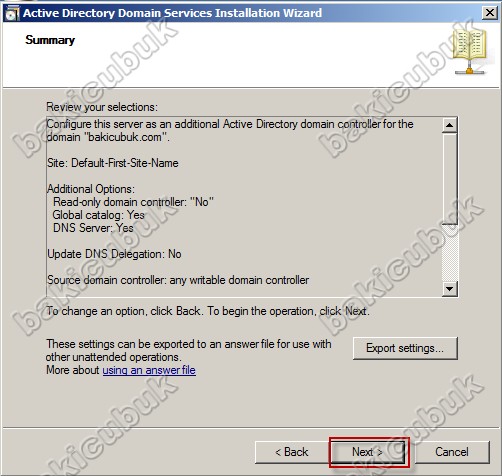
Task: Click the wizard title bar text
Action: pos(172,13)
